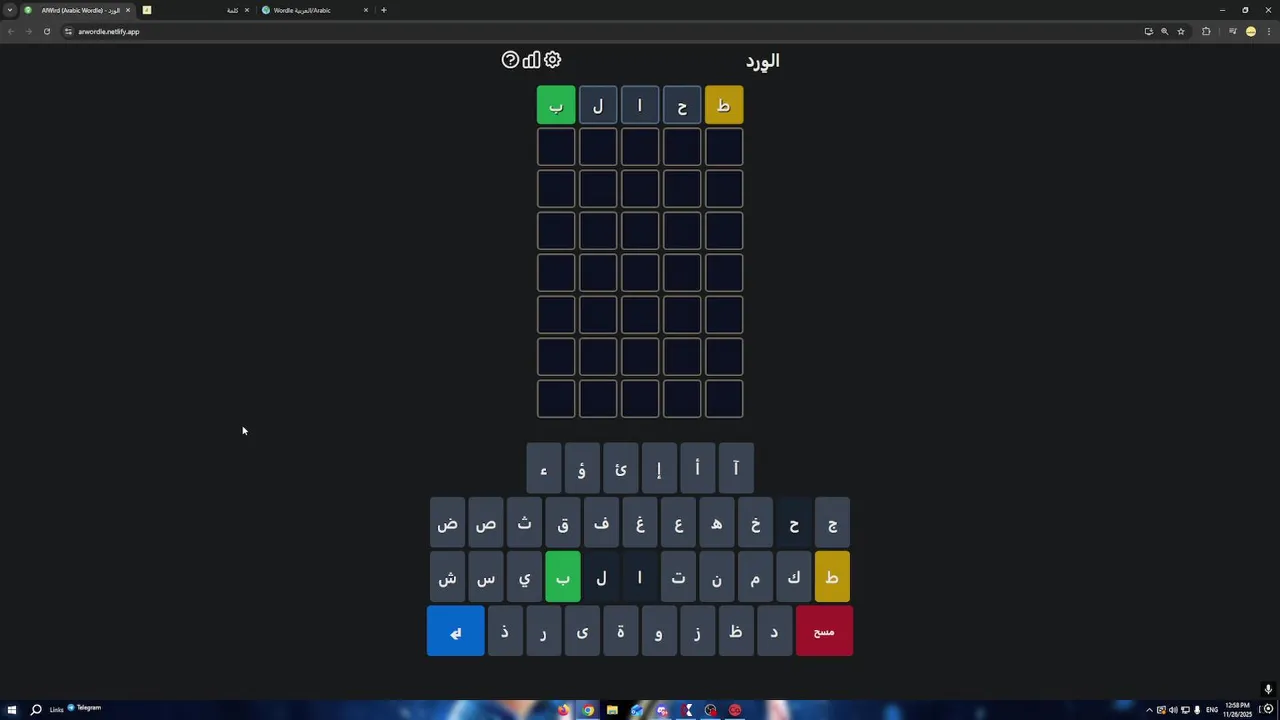The height and width of the screenshot is (720, 1280).
Task: Tap the ث keyboard key
Action: coord(524,523)
